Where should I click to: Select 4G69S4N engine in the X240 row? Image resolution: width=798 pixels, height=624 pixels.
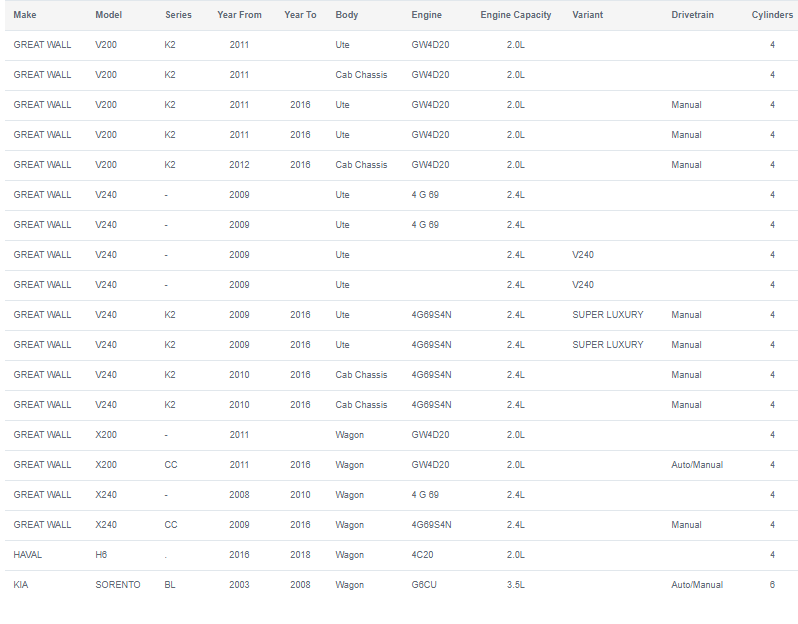coord(431,525)
